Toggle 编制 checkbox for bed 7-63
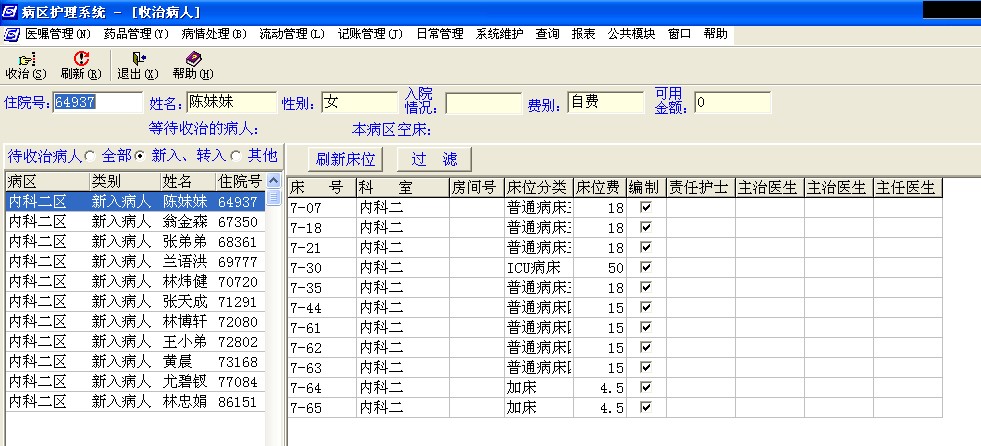981x446 pixels. pos(646,368)
